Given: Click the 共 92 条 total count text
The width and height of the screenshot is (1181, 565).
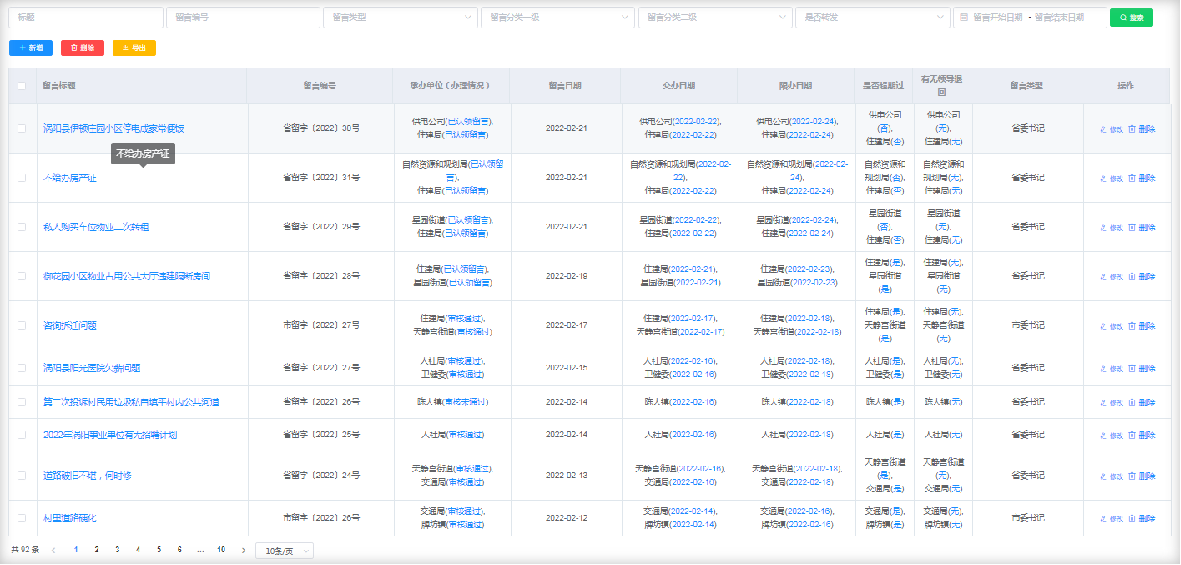Looking at the screenshot, I should 25,550.
